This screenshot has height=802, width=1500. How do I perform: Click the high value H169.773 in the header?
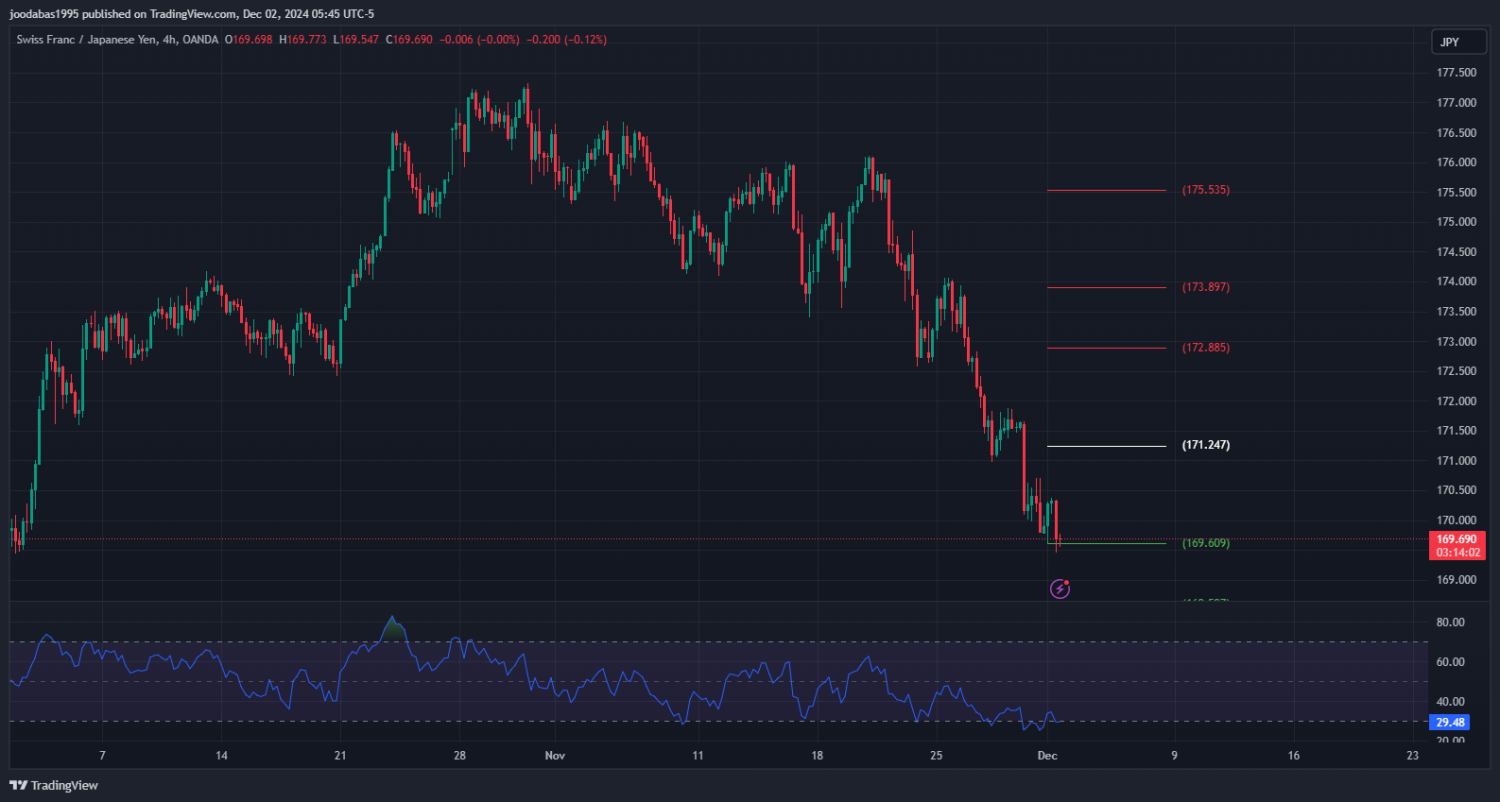305,40
